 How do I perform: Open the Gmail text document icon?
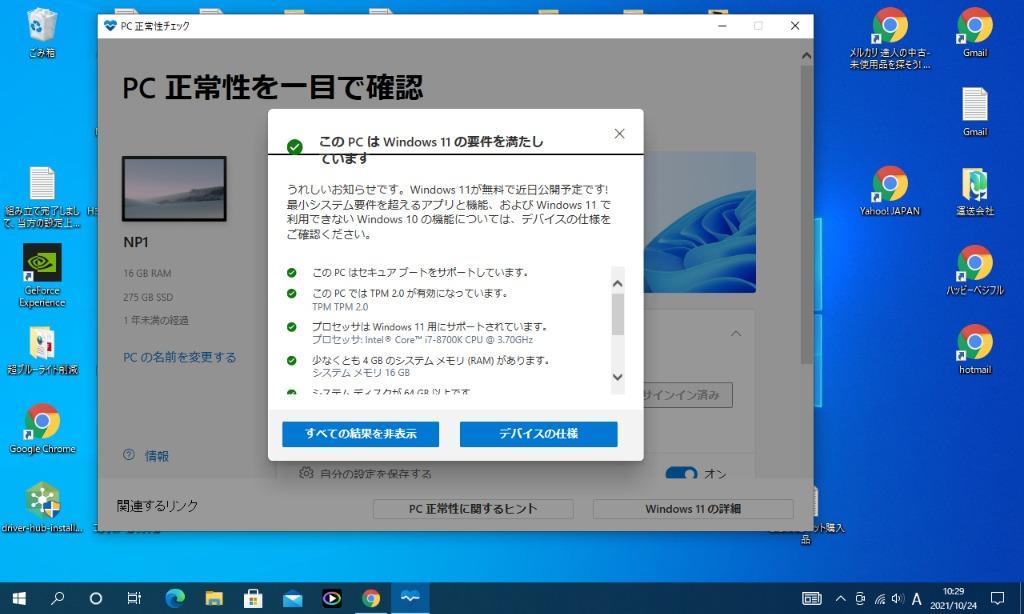tap(974, 112)
